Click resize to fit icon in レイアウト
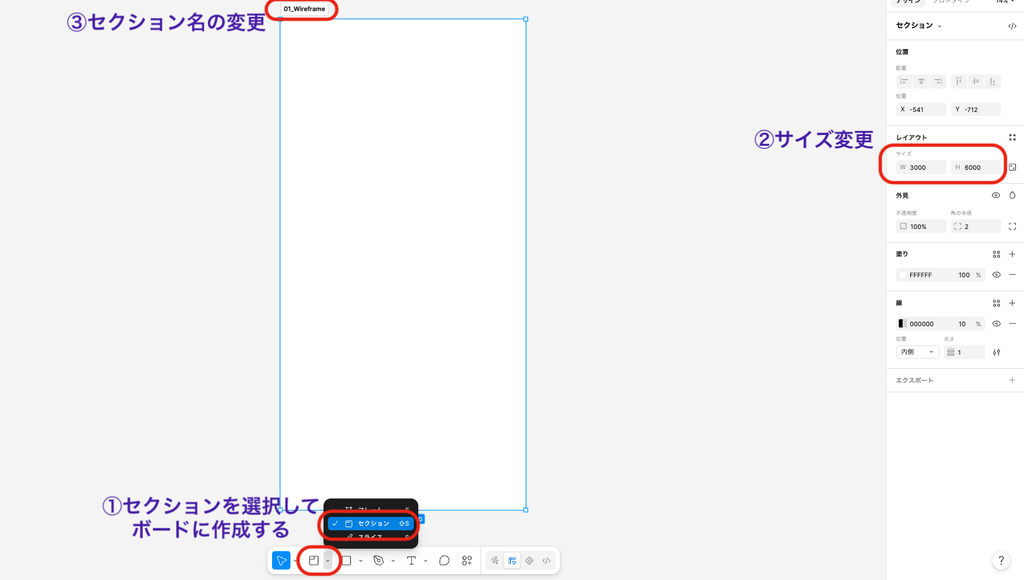The height and width of the screenshot is (580, 1024). pos(1012,137)
